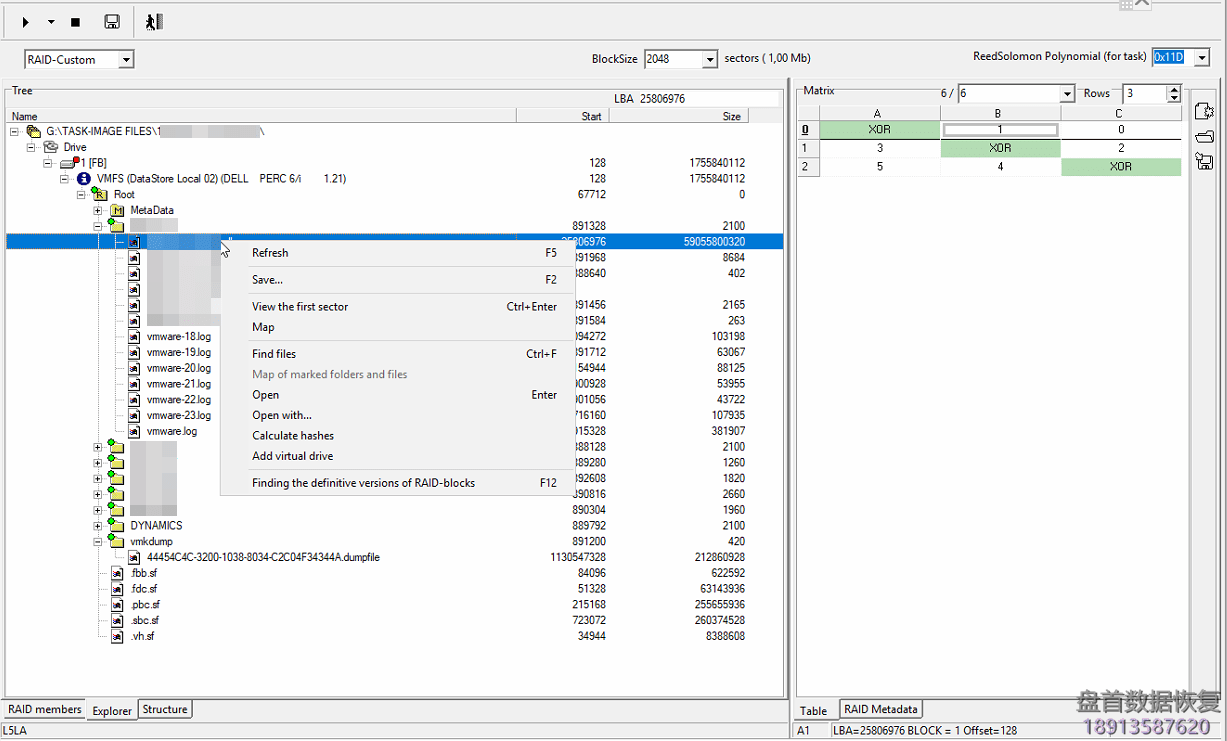Select the vmware-23.log file icon
Viewport: 1227px width, 741px height.
[134, 415]
